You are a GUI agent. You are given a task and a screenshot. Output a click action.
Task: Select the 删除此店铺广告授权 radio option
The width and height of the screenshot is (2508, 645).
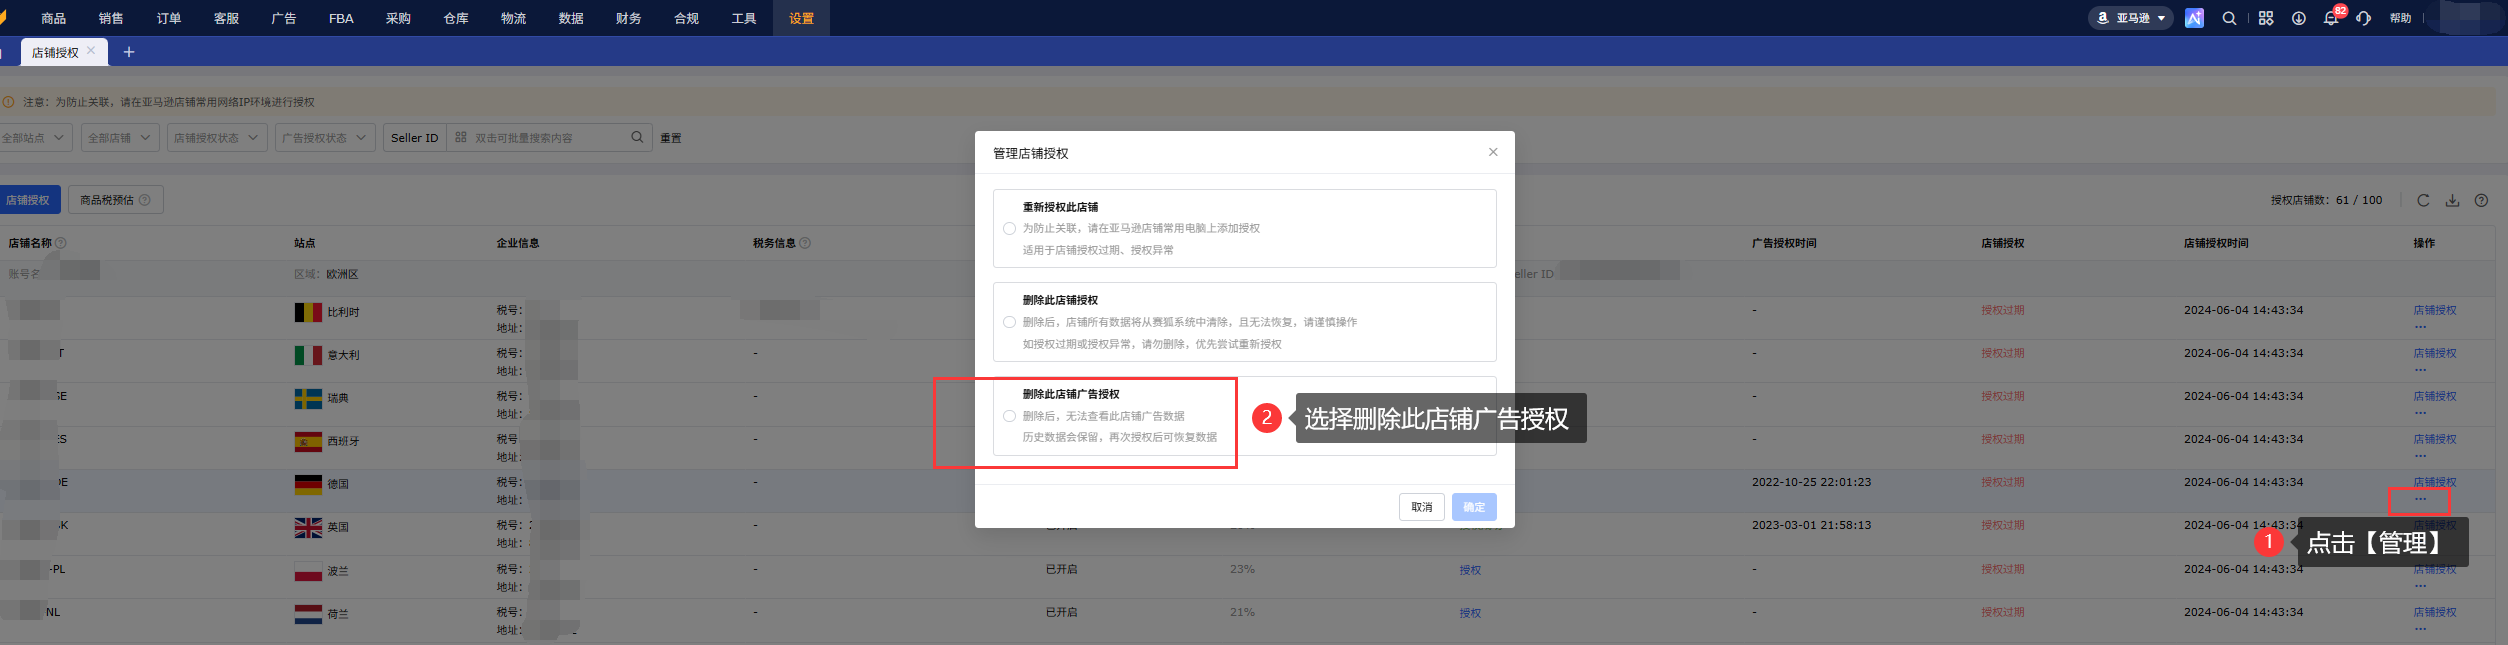pos(1009,416)
